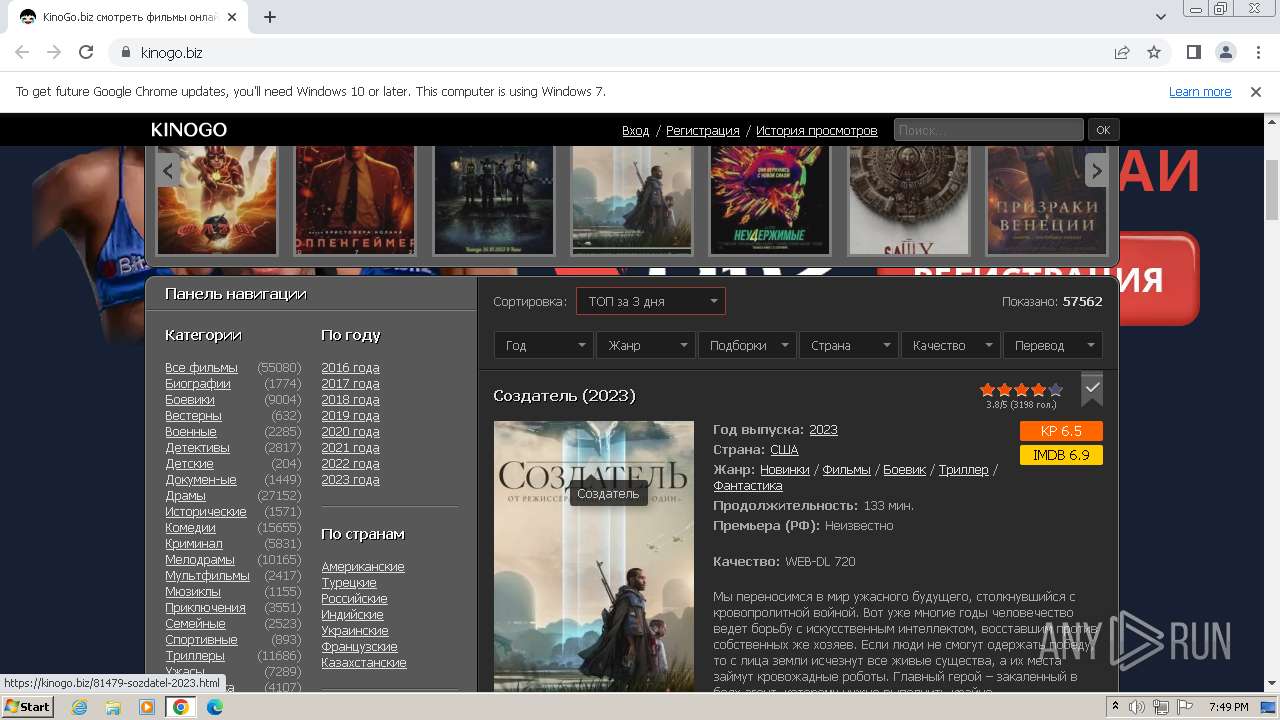The height and width of the screenshot is (720, 1280).
Task: Slide the poster carousel to the right
Action: pos(1097,170)
